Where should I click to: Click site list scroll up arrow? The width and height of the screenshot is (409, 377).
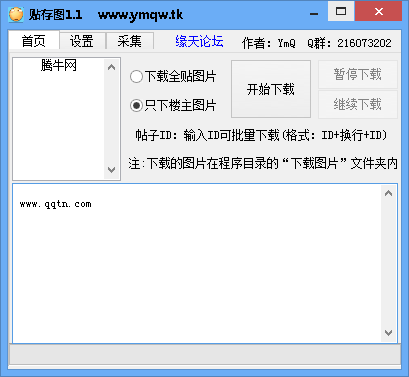click(112, 68)
